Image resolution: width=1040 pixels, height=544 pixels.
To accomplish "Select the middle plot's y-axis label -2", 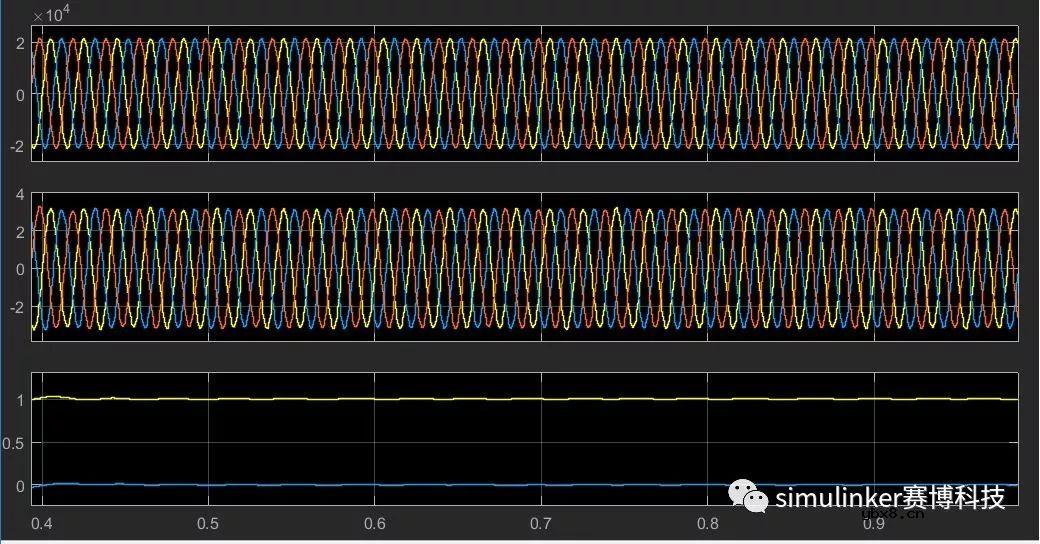I will [15, 305].
